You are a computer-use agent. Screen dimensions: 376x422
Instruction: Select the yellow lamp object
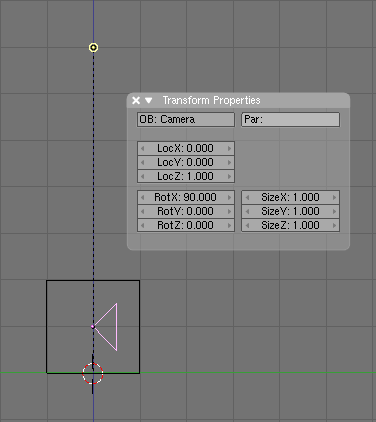93,48
